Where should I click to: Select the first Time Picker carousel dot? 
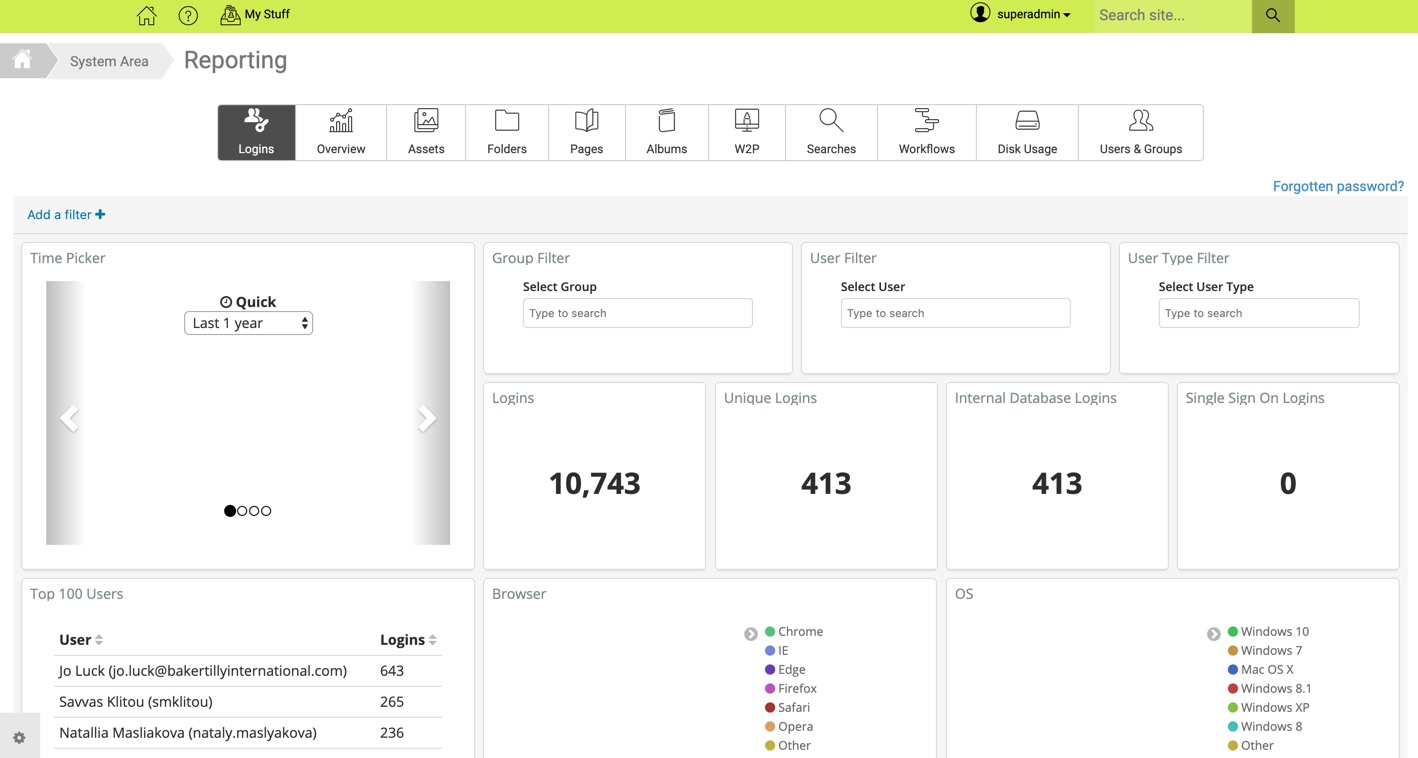[230, 511]
